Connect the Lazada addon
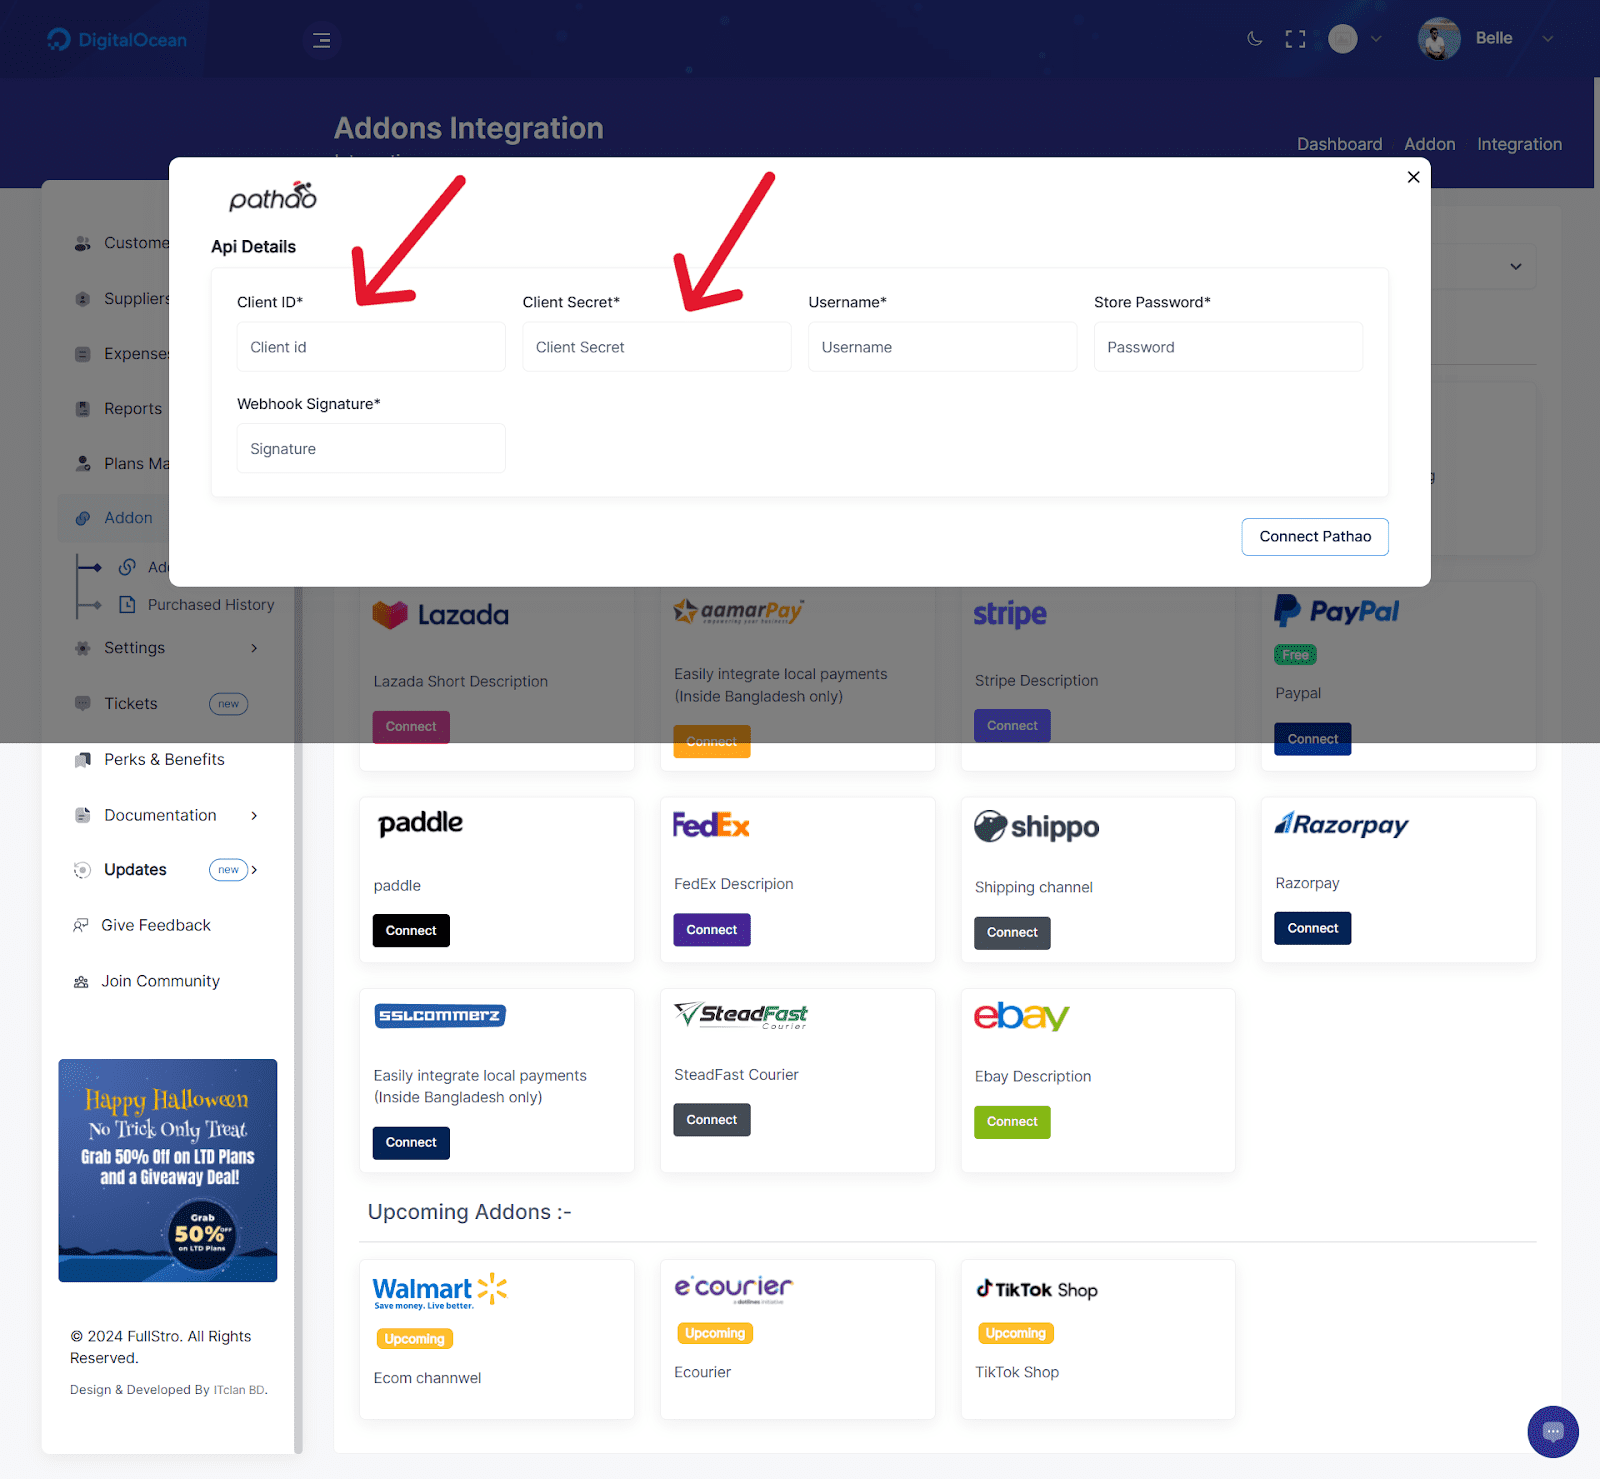The height and width of the screenshot is (1479, 1600). tap(411, 727)
